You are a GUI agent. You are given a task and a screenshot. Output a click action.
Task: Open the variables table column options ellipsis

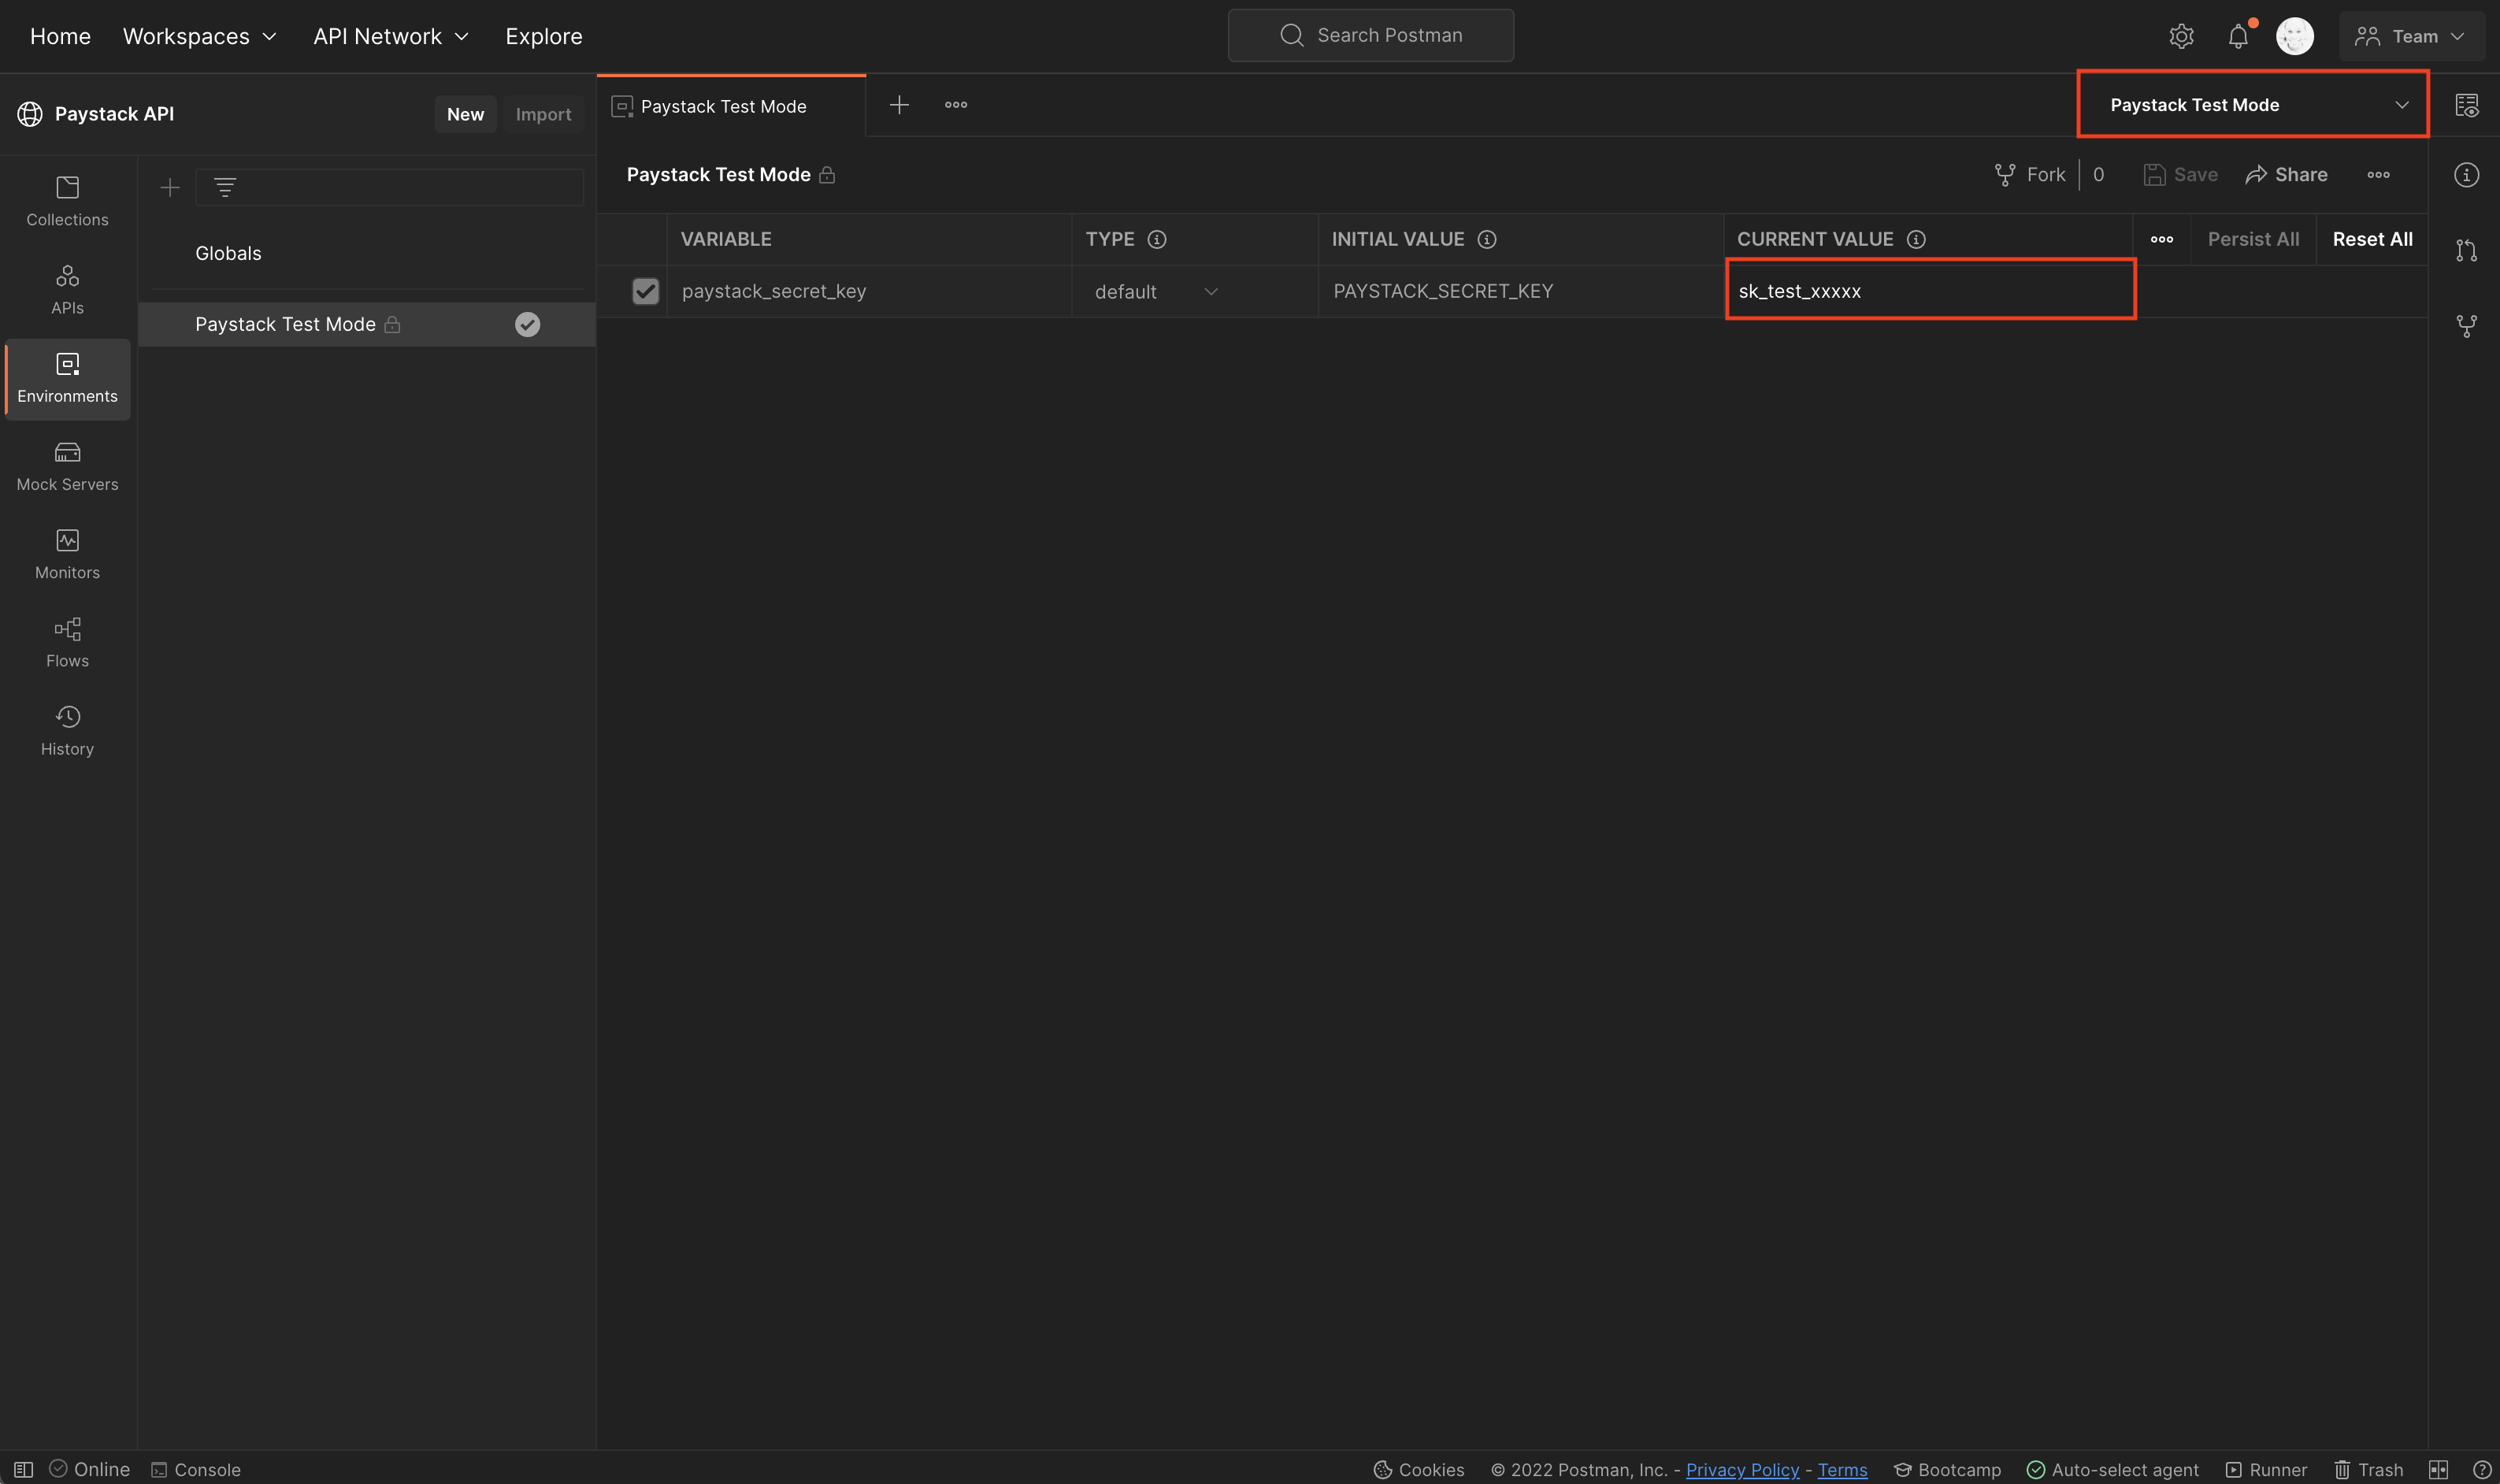pos(2161,239)
